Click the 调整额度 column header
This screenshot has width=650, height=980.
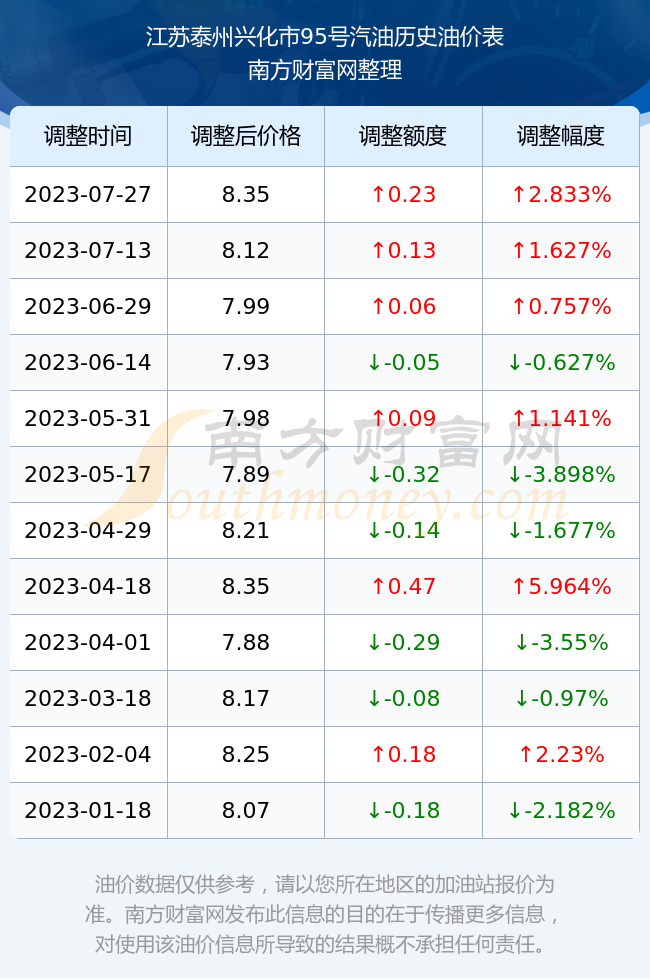tap(403, 136)
